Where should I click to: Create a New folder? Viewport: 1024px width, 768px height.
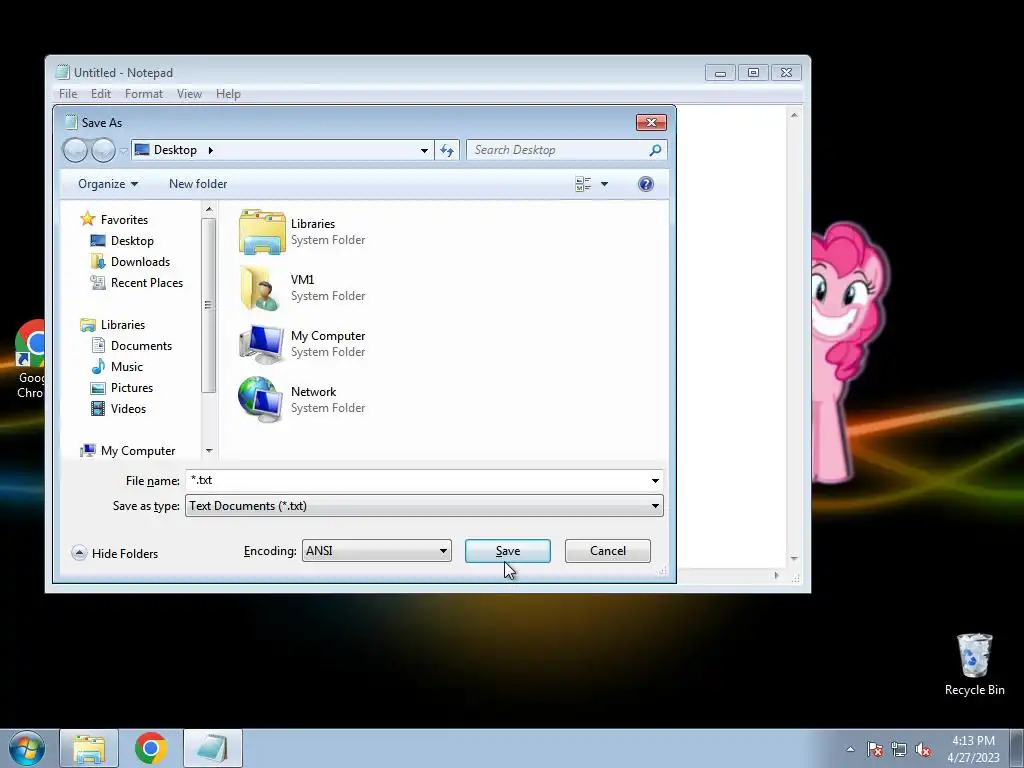pos(198,184)
